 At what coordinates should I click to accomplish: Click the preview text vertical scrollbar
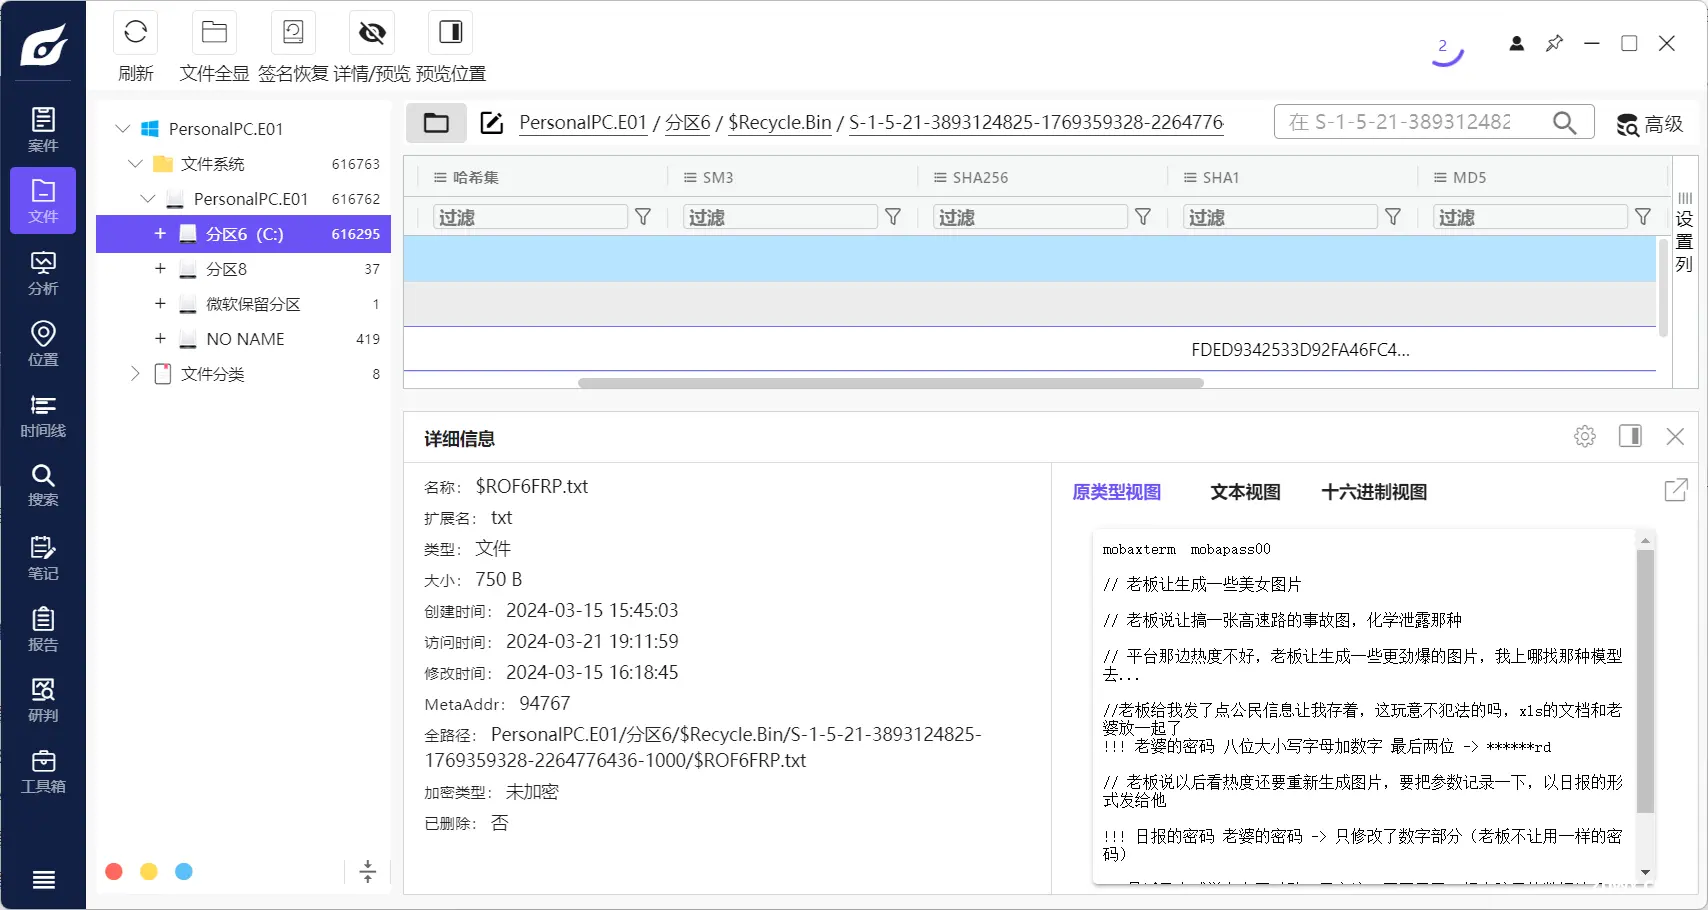point(1645,680)
